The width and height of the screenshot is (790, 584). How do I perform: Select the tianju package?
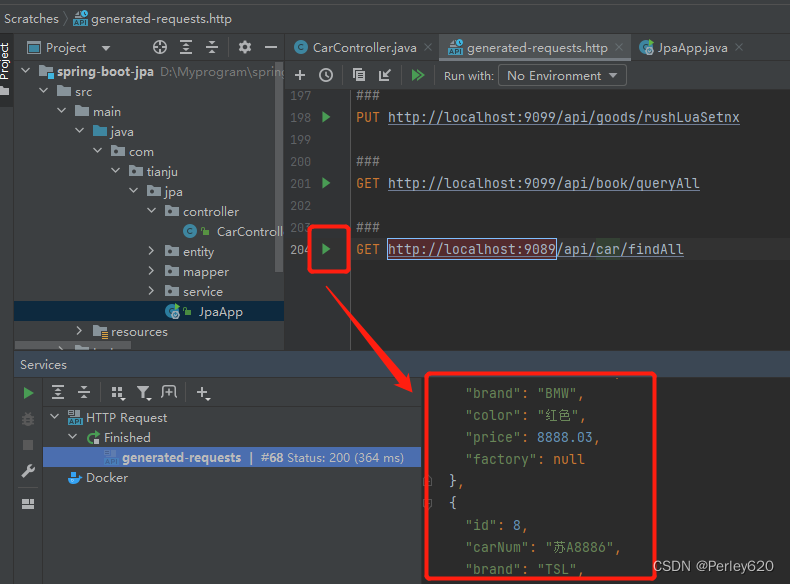coord(154,172)
